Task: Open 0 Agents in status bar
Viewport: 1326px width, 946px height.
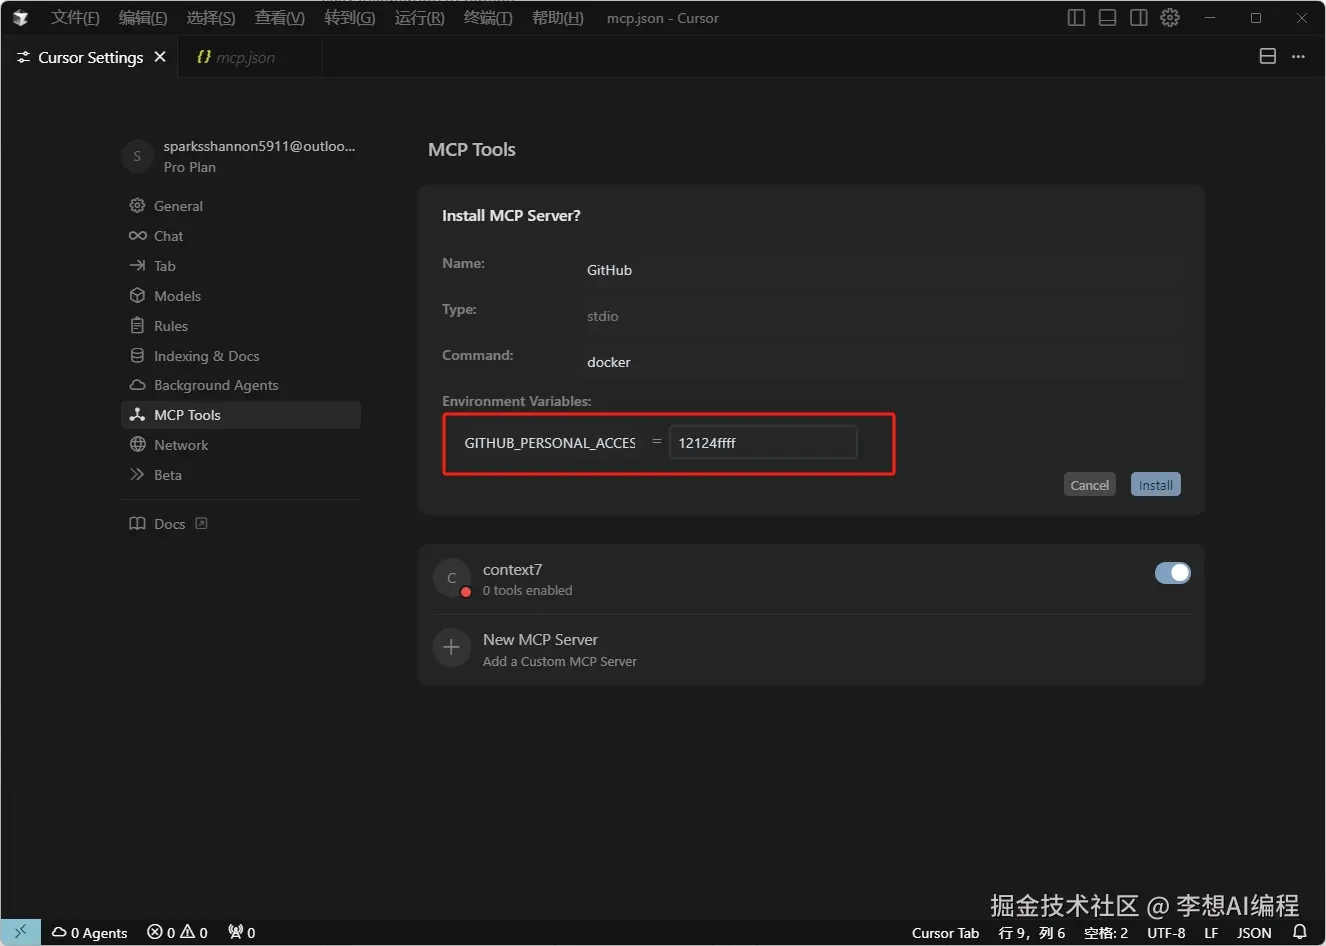Action: click(90, 932)
